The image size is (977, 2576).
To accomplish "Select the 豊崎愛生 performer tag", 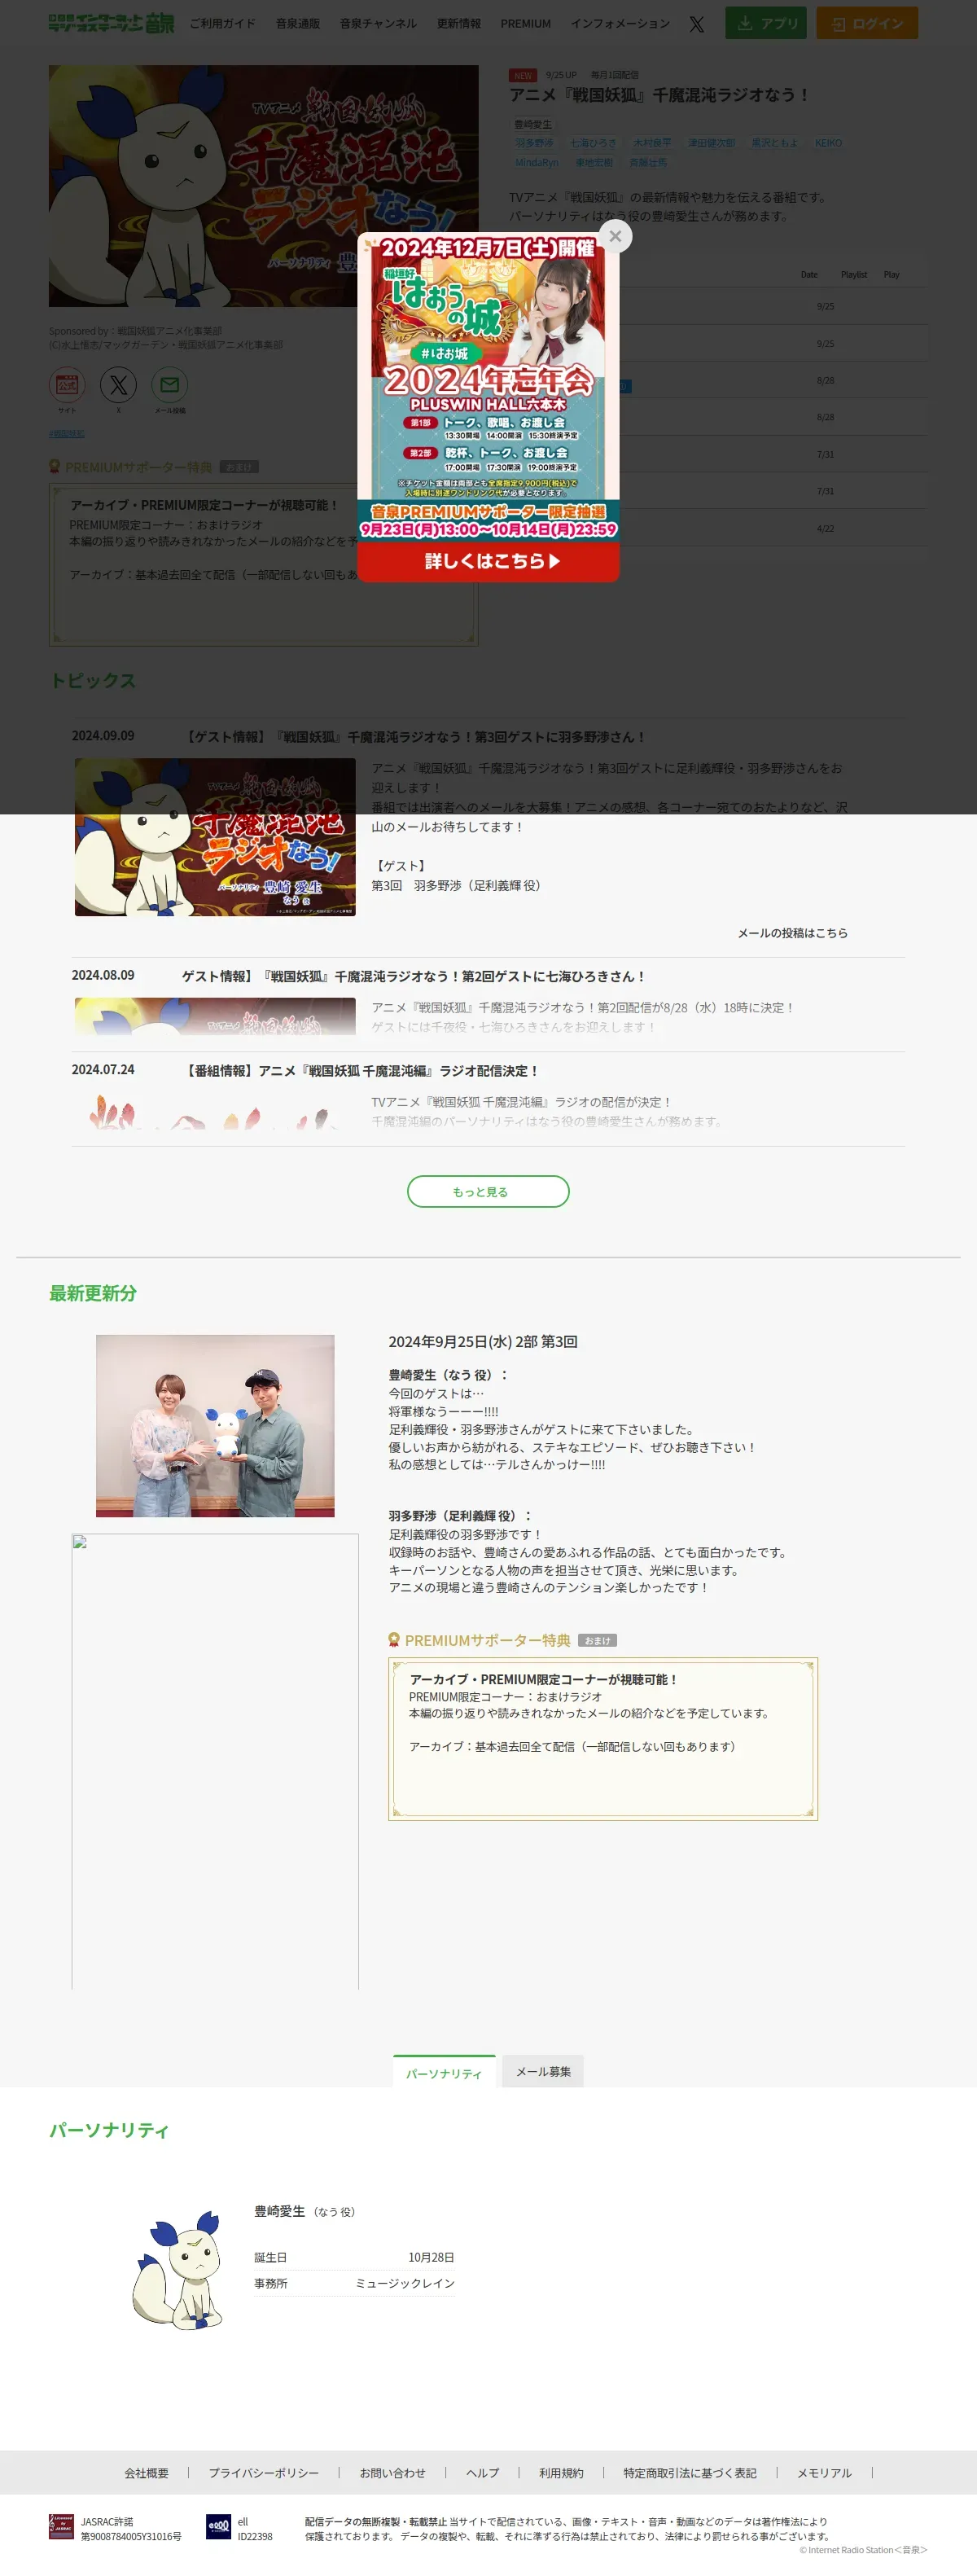I will coord(533,124).
